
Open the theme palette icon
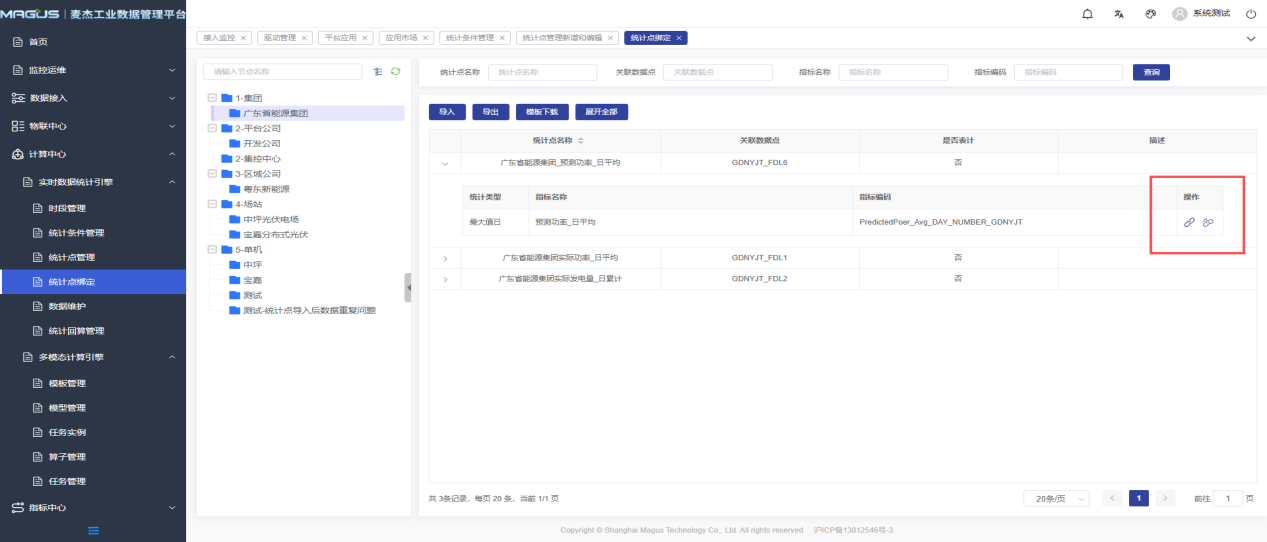(1150, 14)
